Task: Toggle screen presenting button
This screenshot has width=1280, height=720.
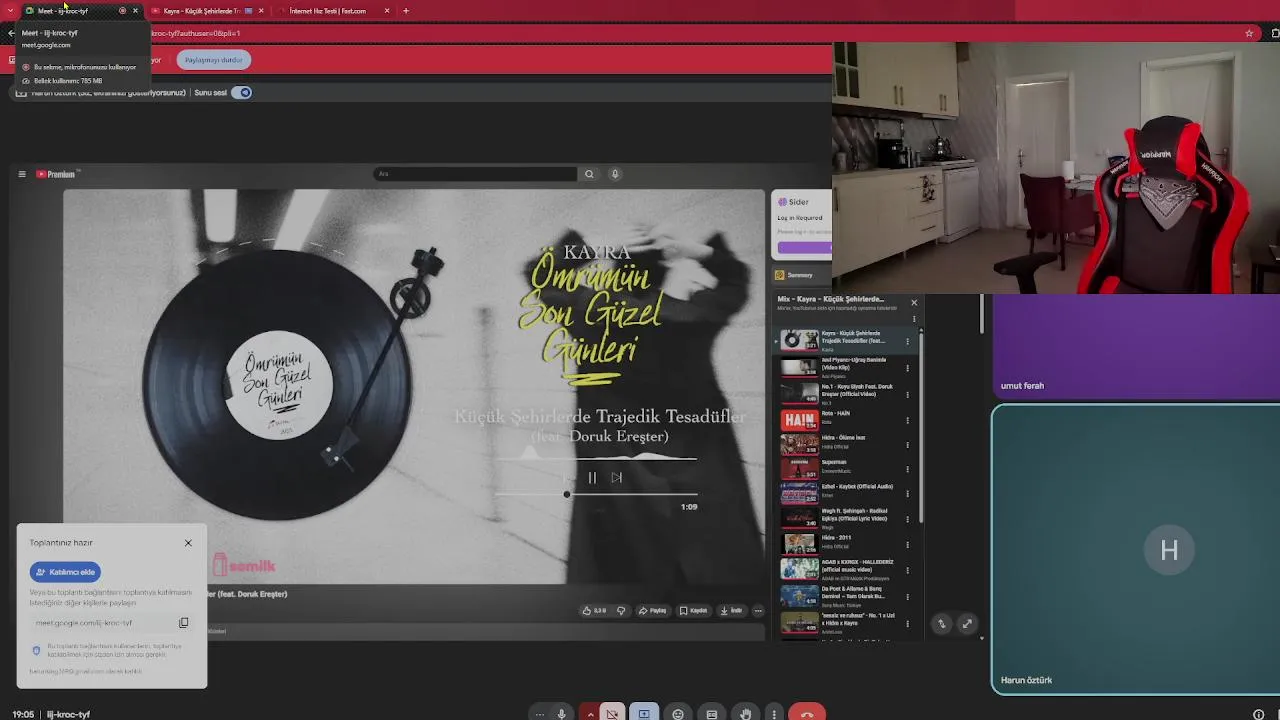Action: (x=644, y=714)
